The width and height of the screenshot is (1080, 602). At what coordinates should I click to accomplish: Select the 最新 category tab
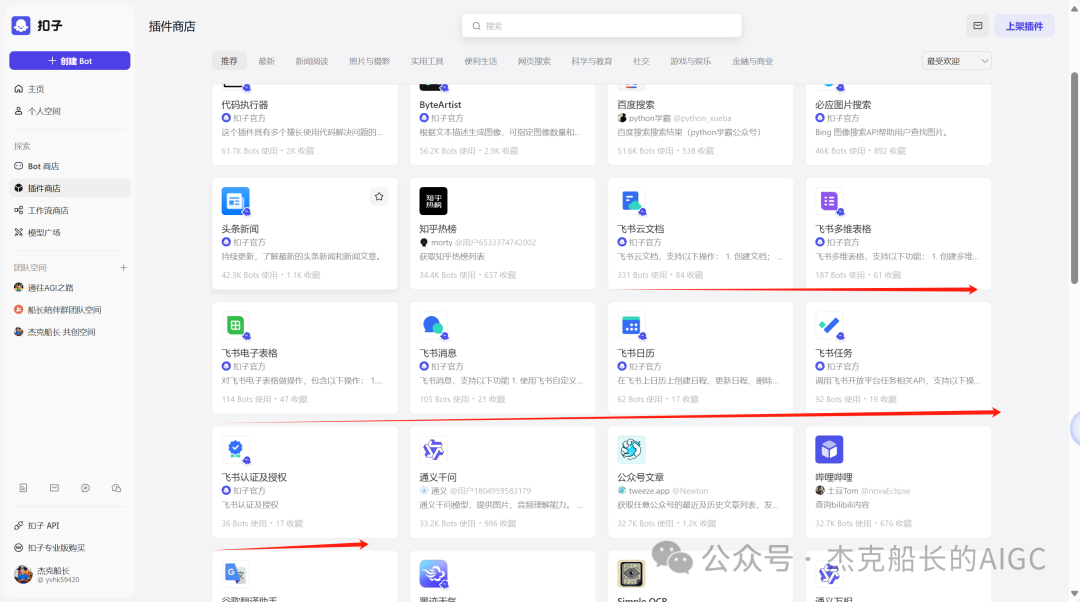267,61
